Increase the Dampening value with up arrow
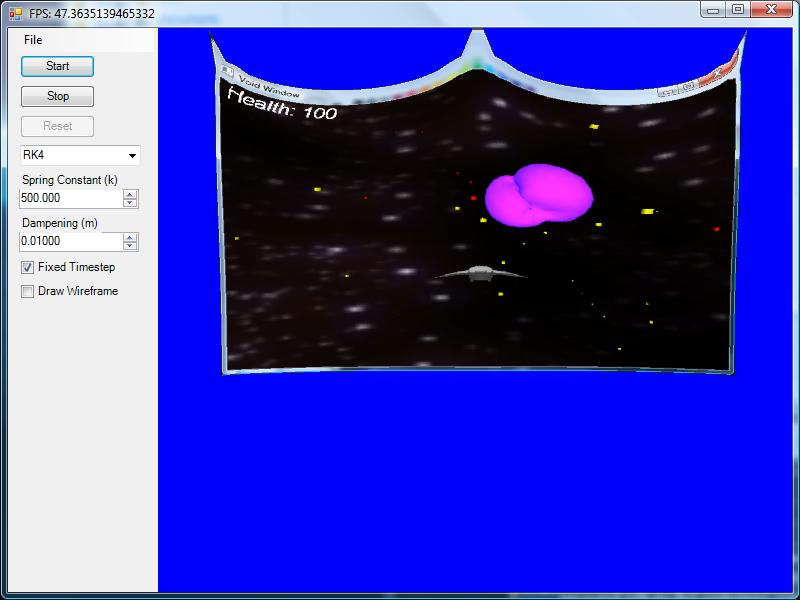Image resolution: width=800 pixels, height=600 pixels. pyautogui.click(x=130, y=237)
